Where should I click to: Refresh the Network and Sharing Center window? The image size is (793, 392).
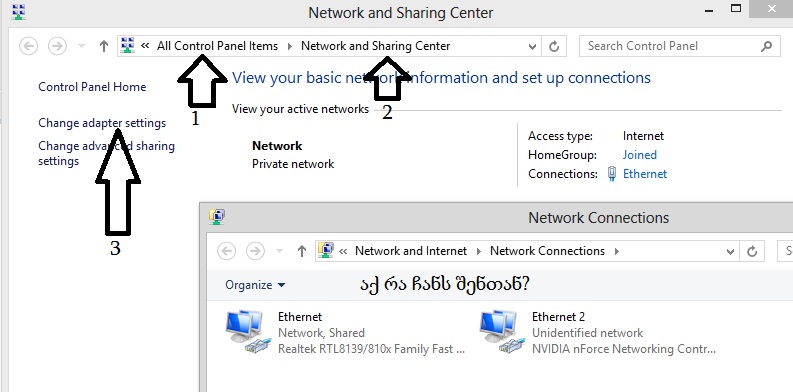click(554, 47)
